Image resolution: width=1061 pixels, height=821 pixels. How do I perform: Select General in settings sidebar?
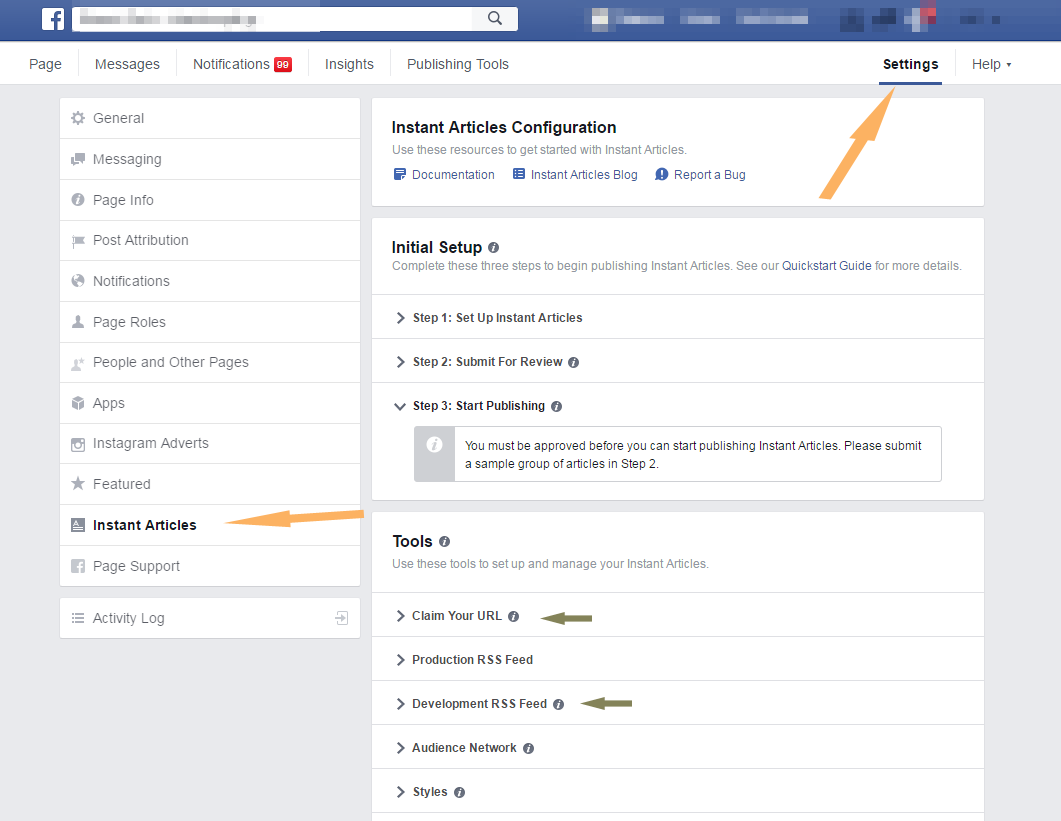(x=210, y=118)
